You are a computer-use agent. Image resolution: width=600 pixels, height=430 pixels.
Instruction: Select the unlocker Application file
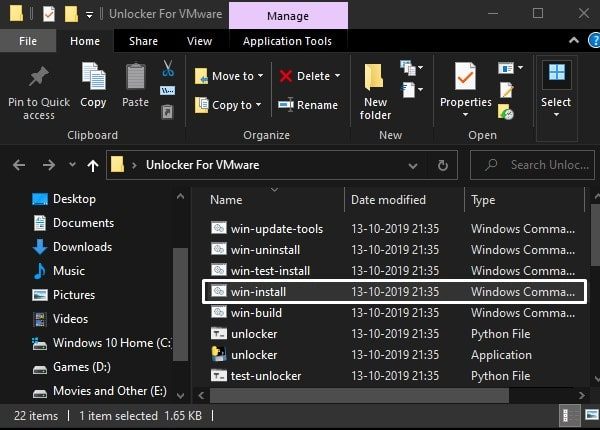254,355
